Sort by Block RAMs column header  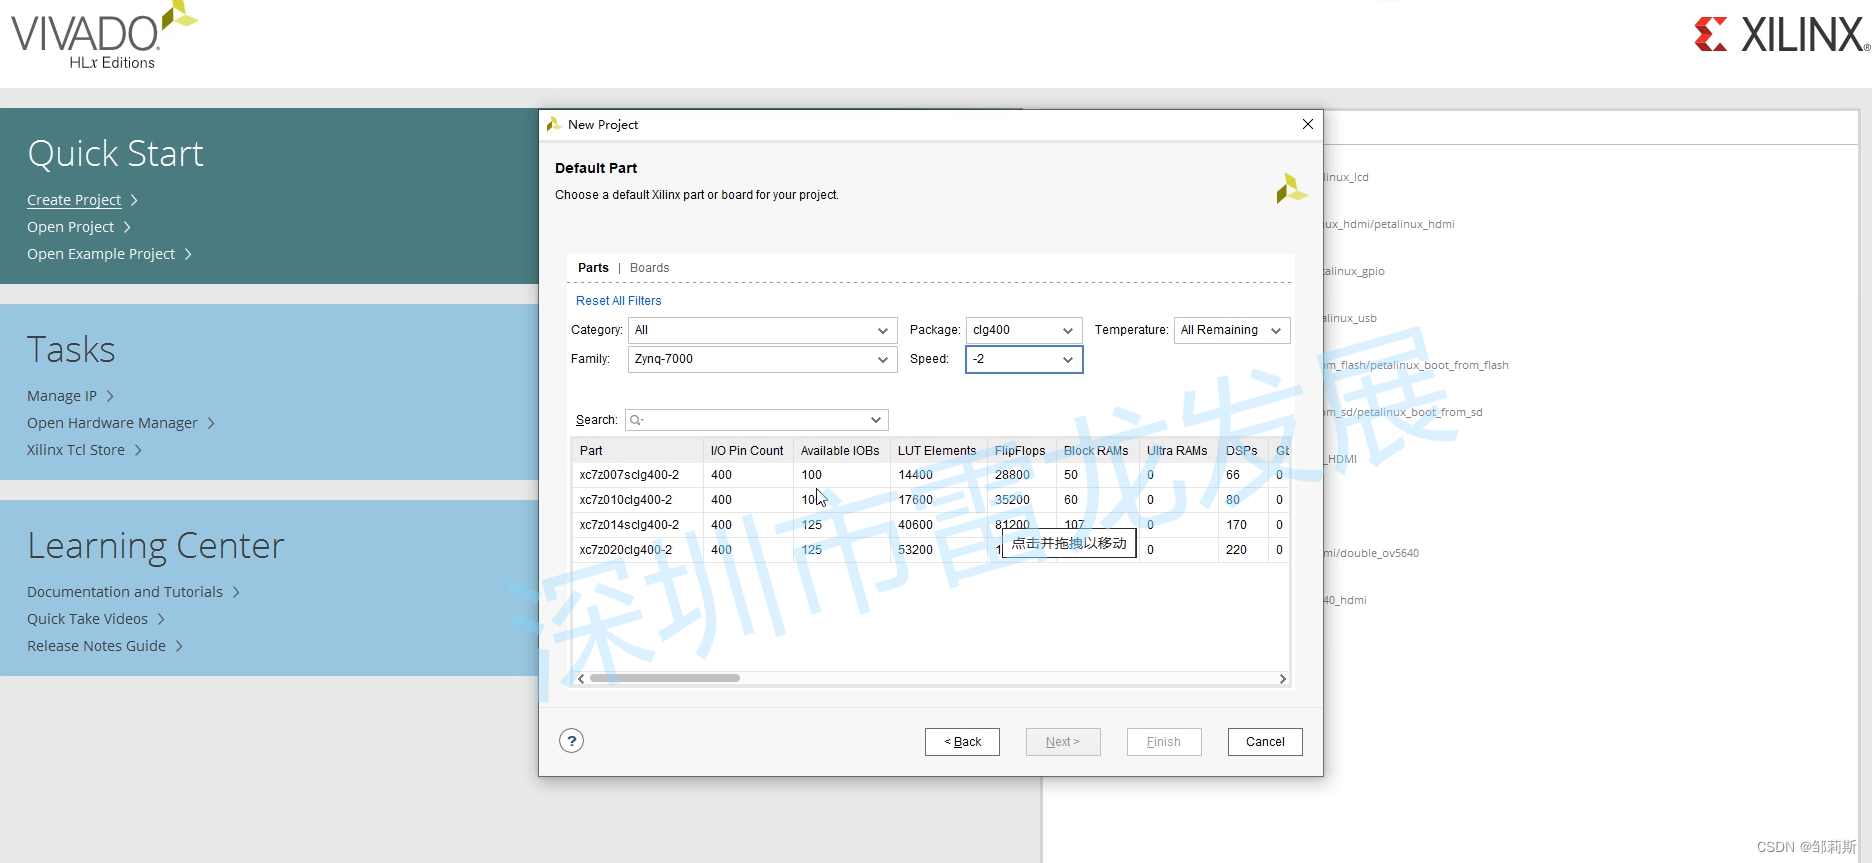(x=1097, y=451)
